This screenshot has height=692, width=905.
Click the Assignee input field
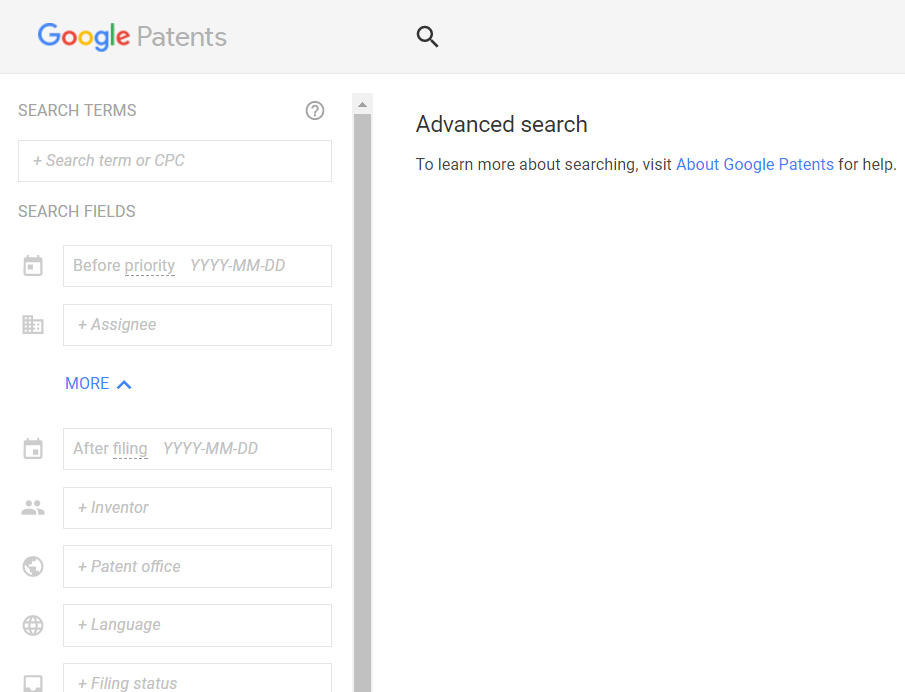click(x=197, y=325)
